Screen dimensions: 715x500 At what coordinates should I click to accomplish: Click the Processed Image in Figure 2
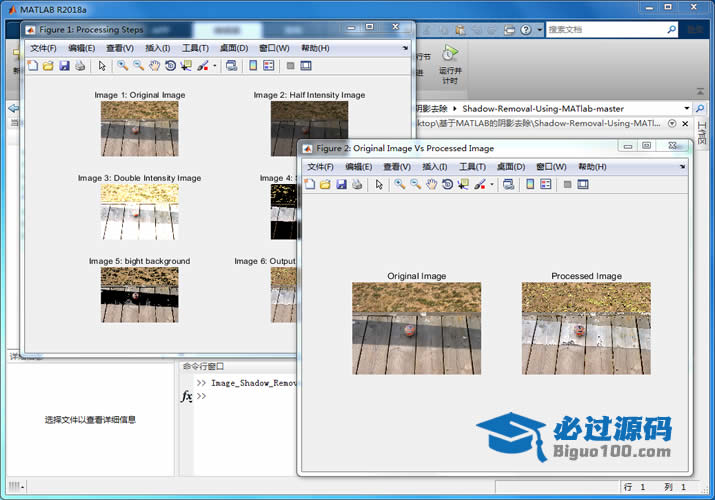[x=586, y=328]
